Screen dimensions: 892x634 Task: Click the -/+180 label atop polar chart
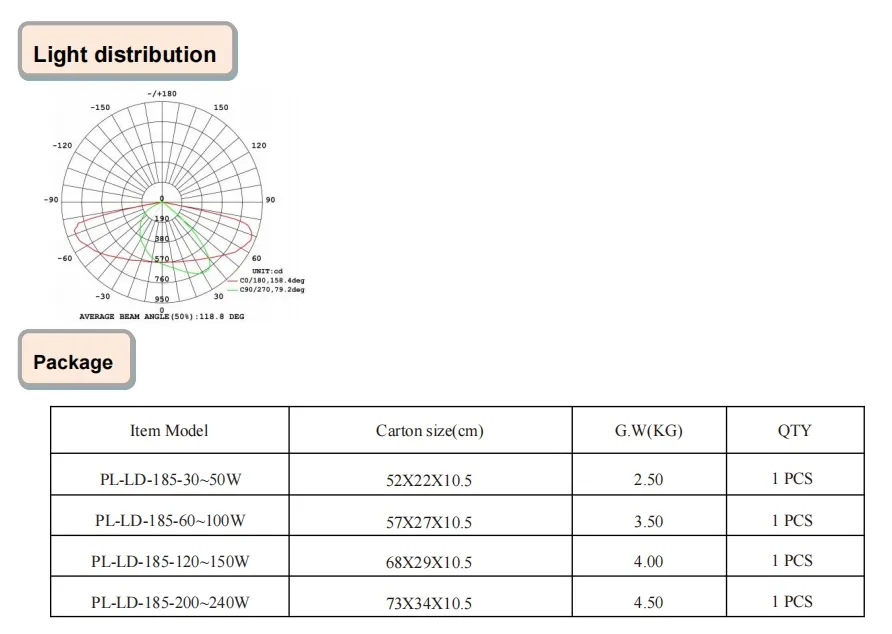tap(162, 94)
